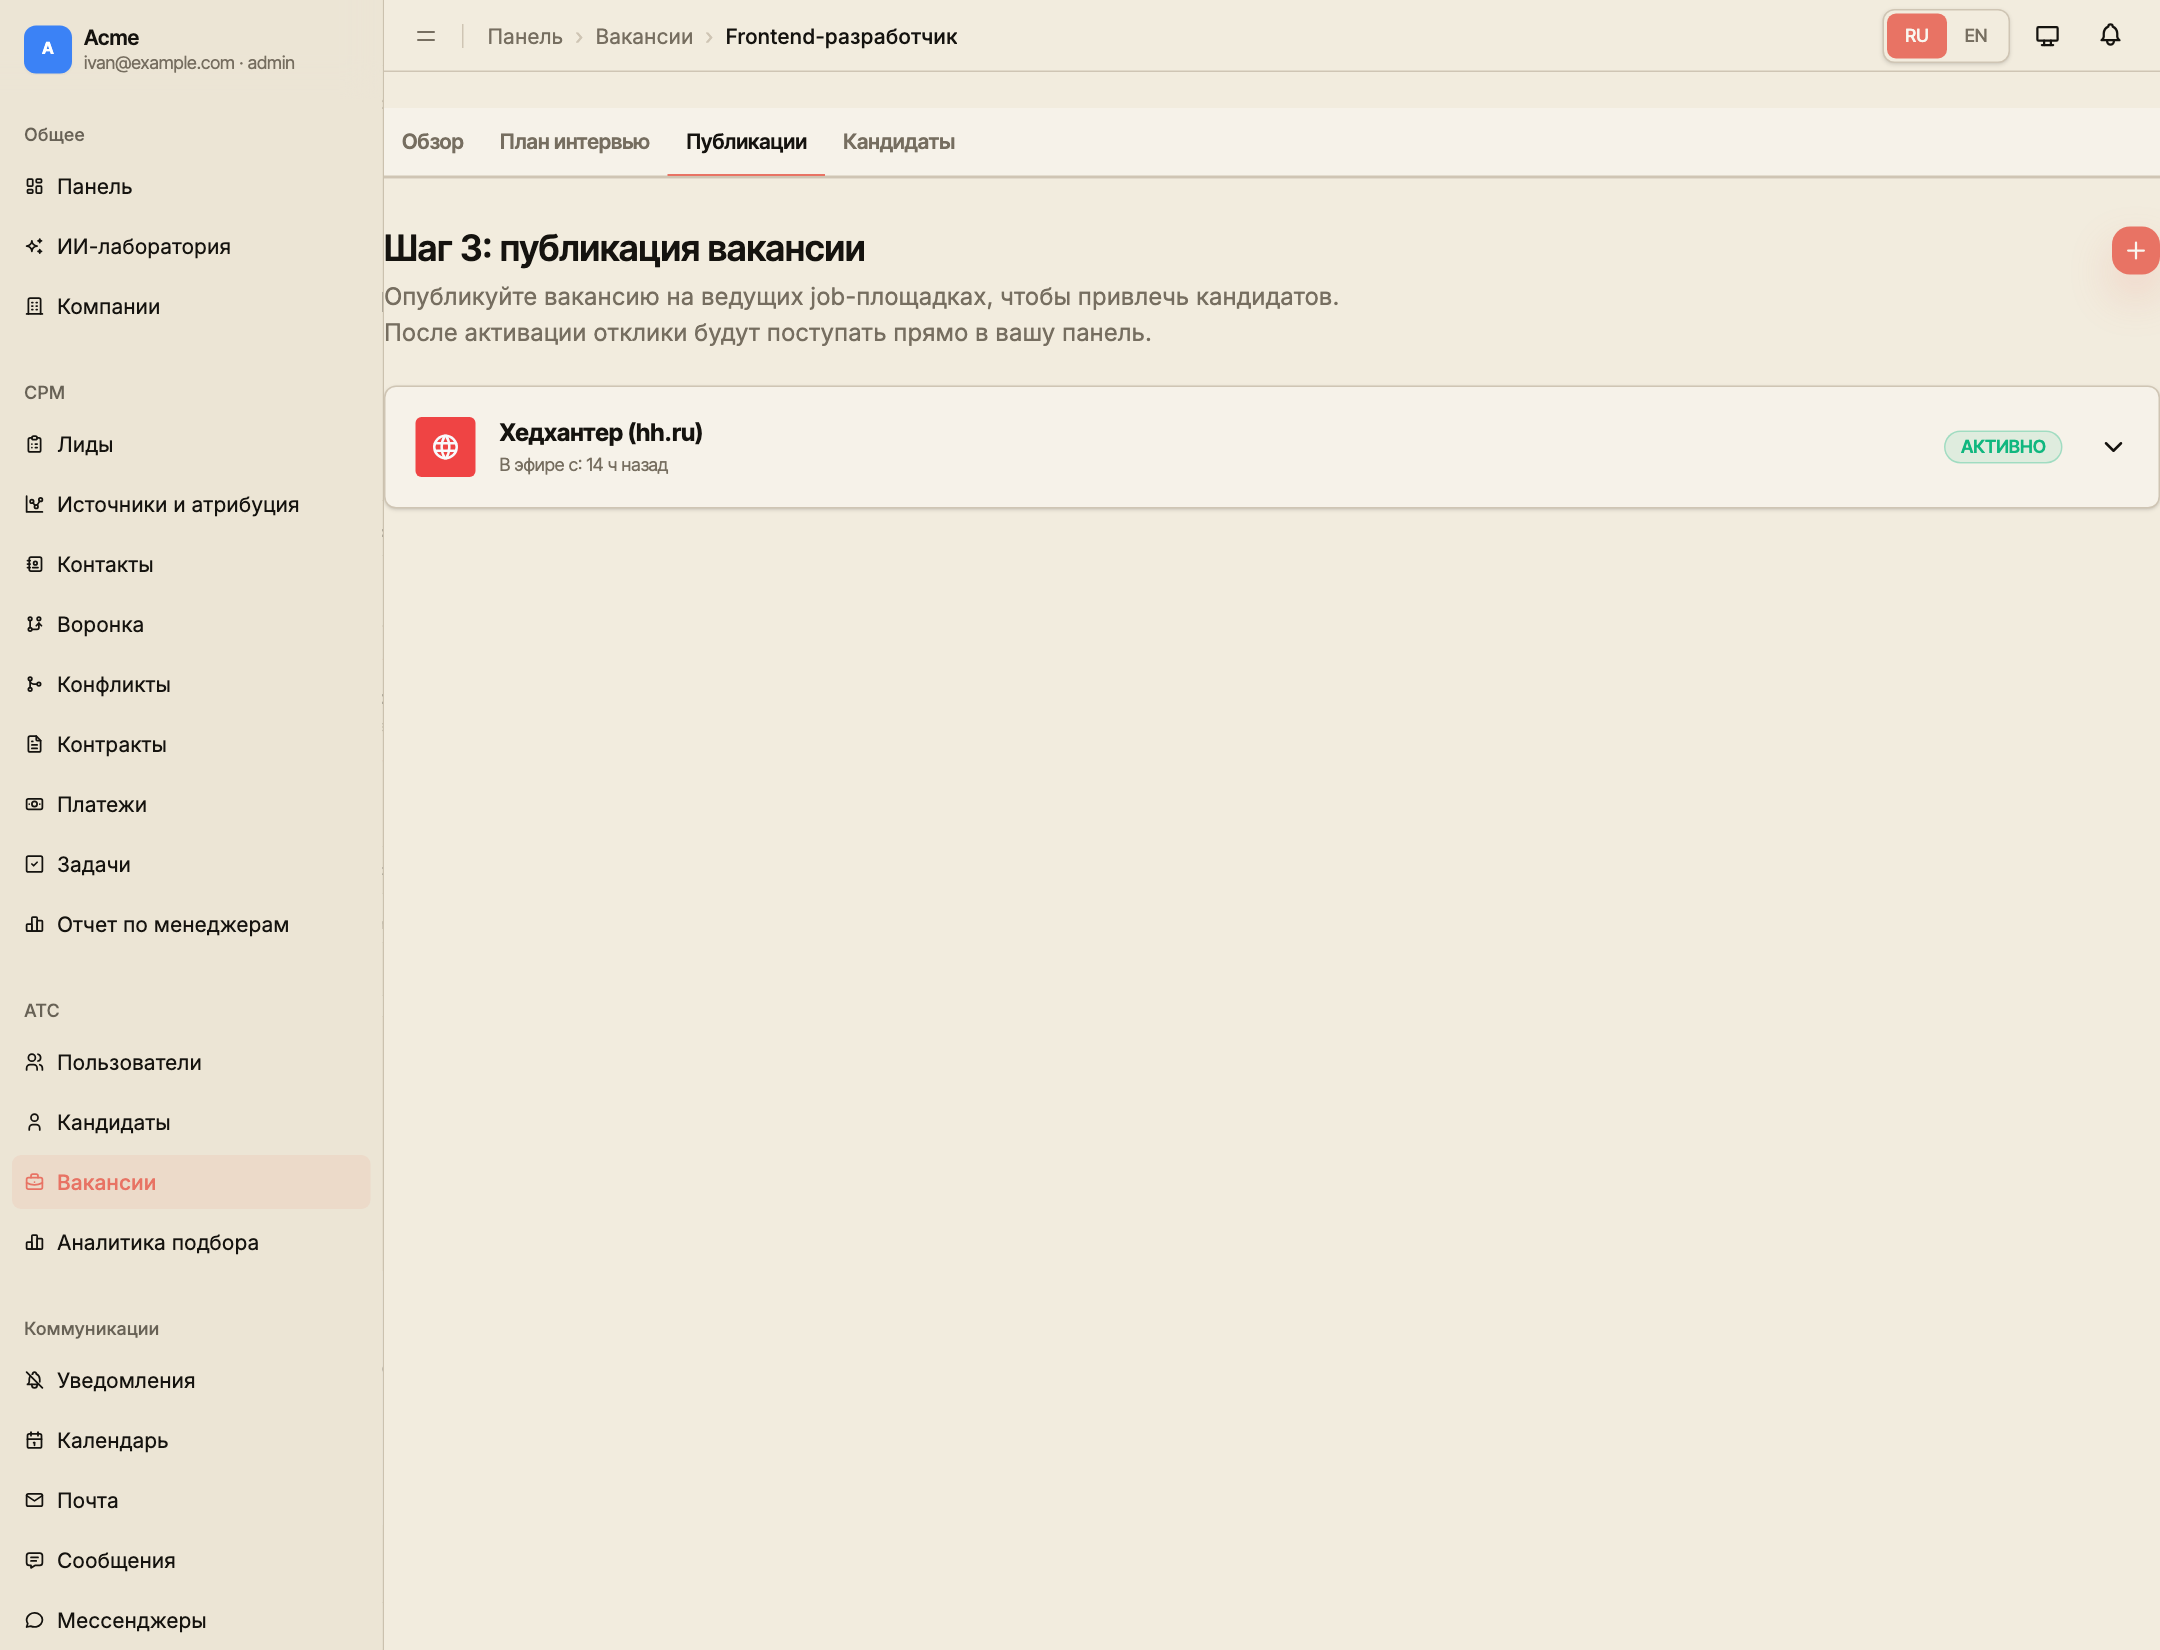The height and width of the screenshot is (1650, 2160).
Task: Switch interface language to EN
Action: pyautogui.click(x=1976, y=36)
